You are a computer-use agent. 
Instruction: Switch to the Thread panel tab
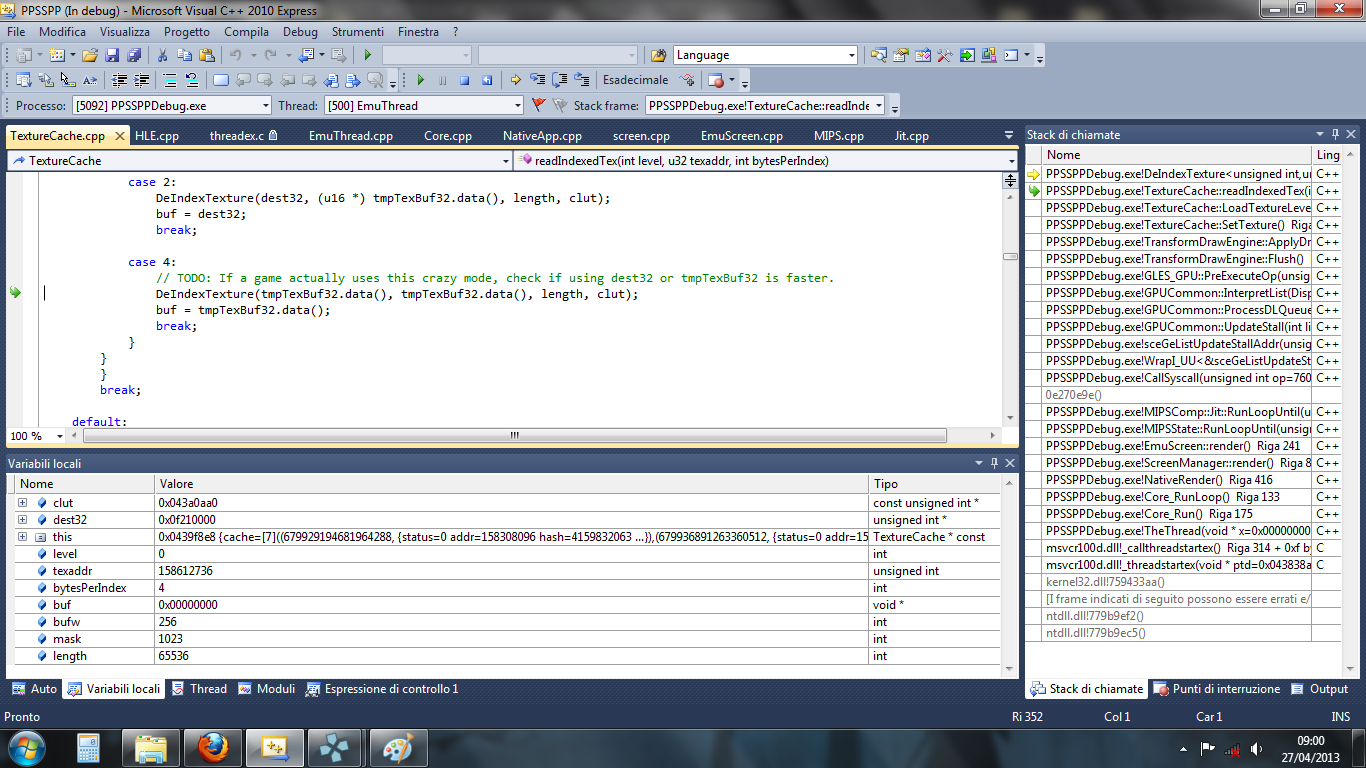[x=199, y=689]
